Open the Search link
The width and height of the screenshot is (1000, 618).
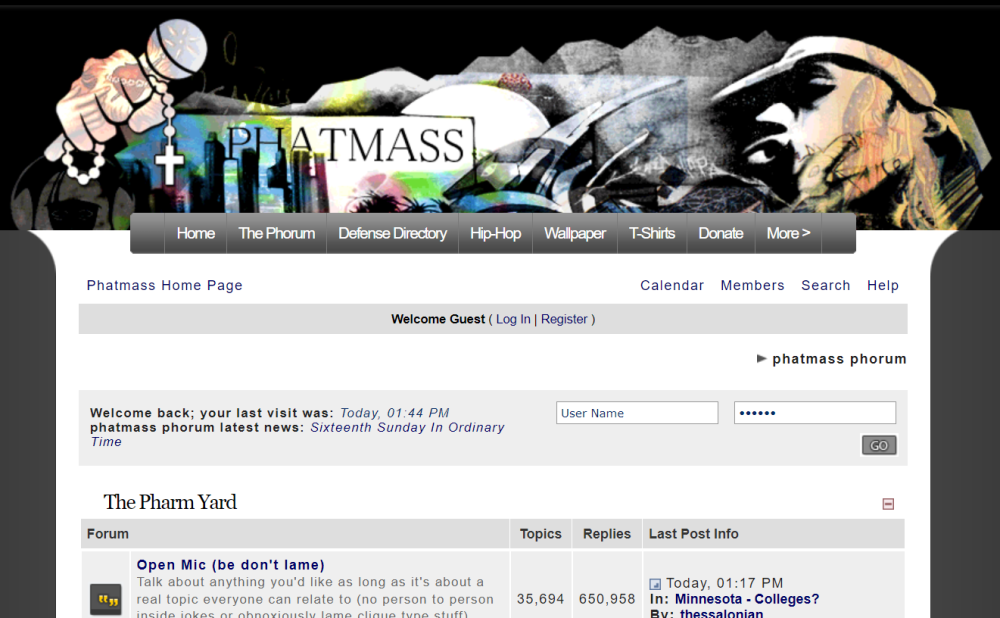(x=826, y=285)
